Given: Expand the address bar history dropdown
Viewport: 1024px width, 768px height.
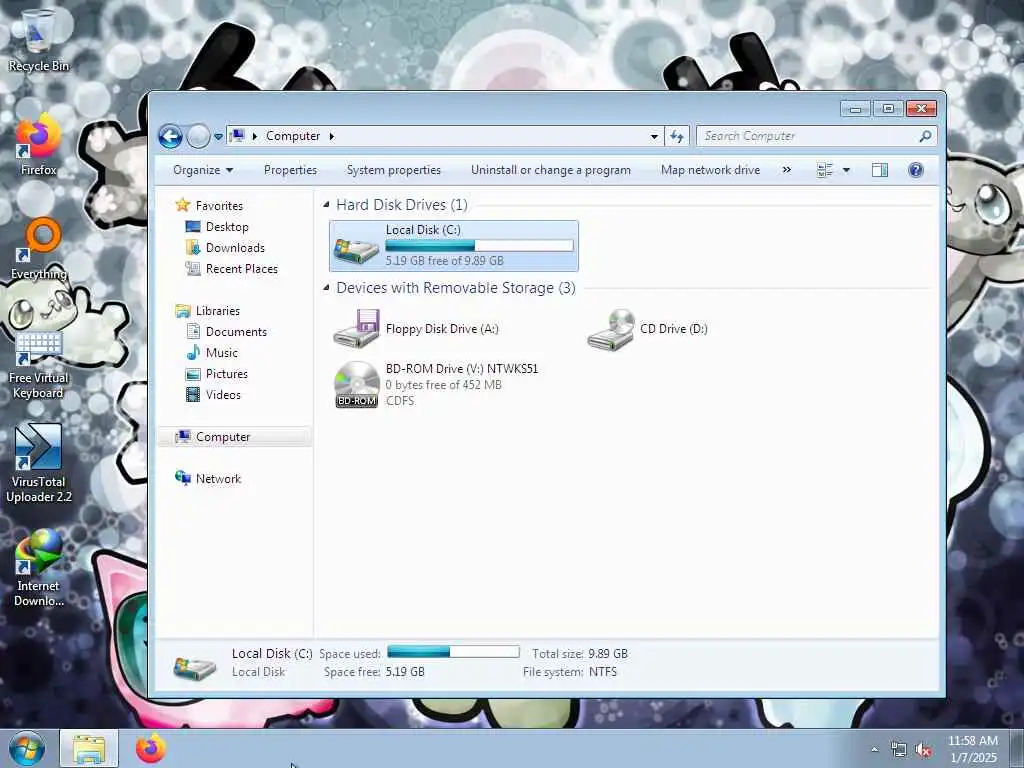Looking at the screenshot, I should pos(654,136).
